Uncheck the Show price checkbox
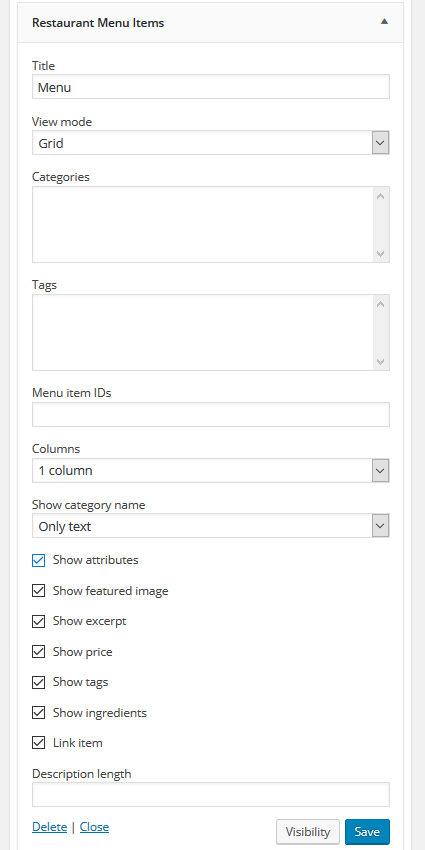 (x=38, y=652)
